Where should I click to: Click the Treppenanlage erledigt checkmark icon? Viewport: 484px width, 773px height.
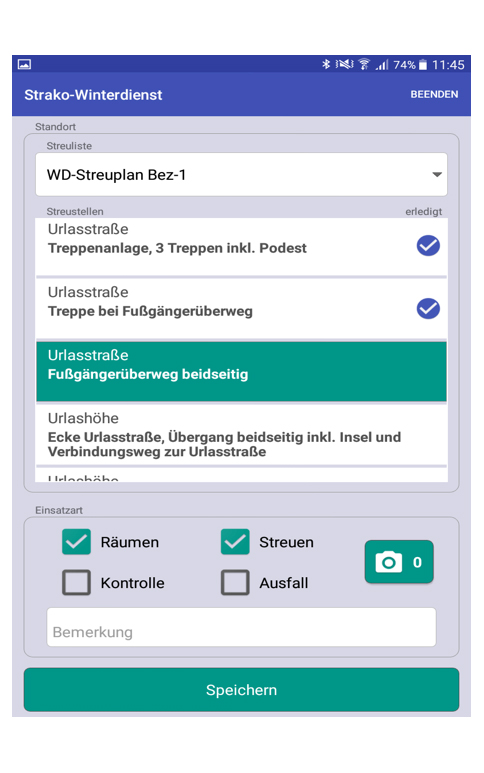(428, 246)
